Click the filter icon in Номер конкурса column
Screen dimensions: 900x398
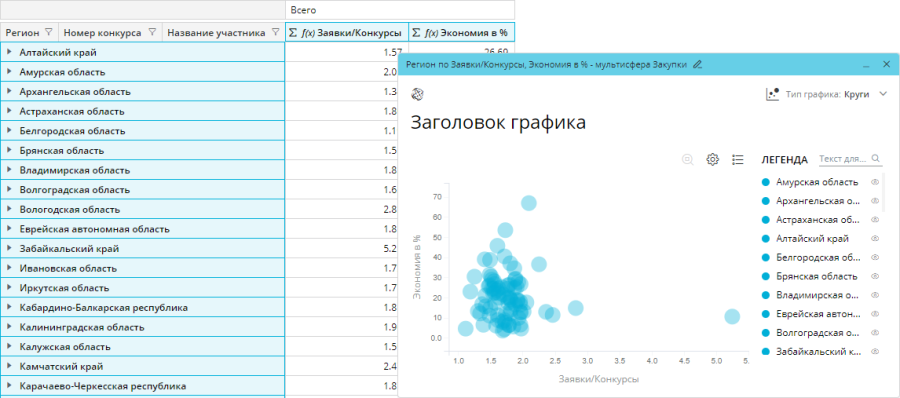coord(152,33)
